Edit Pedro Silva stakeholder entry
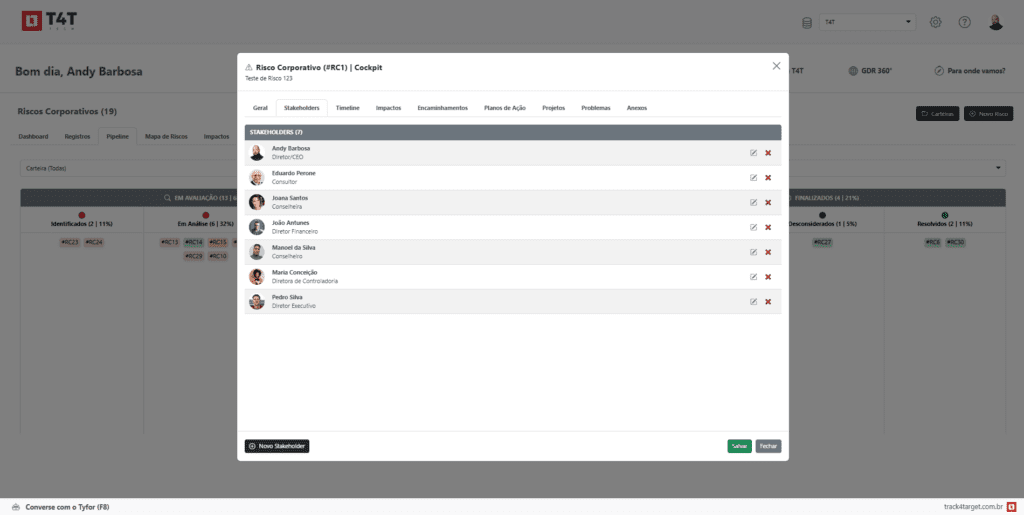This screenshot has width=1024, height=515. coord(753,301)
